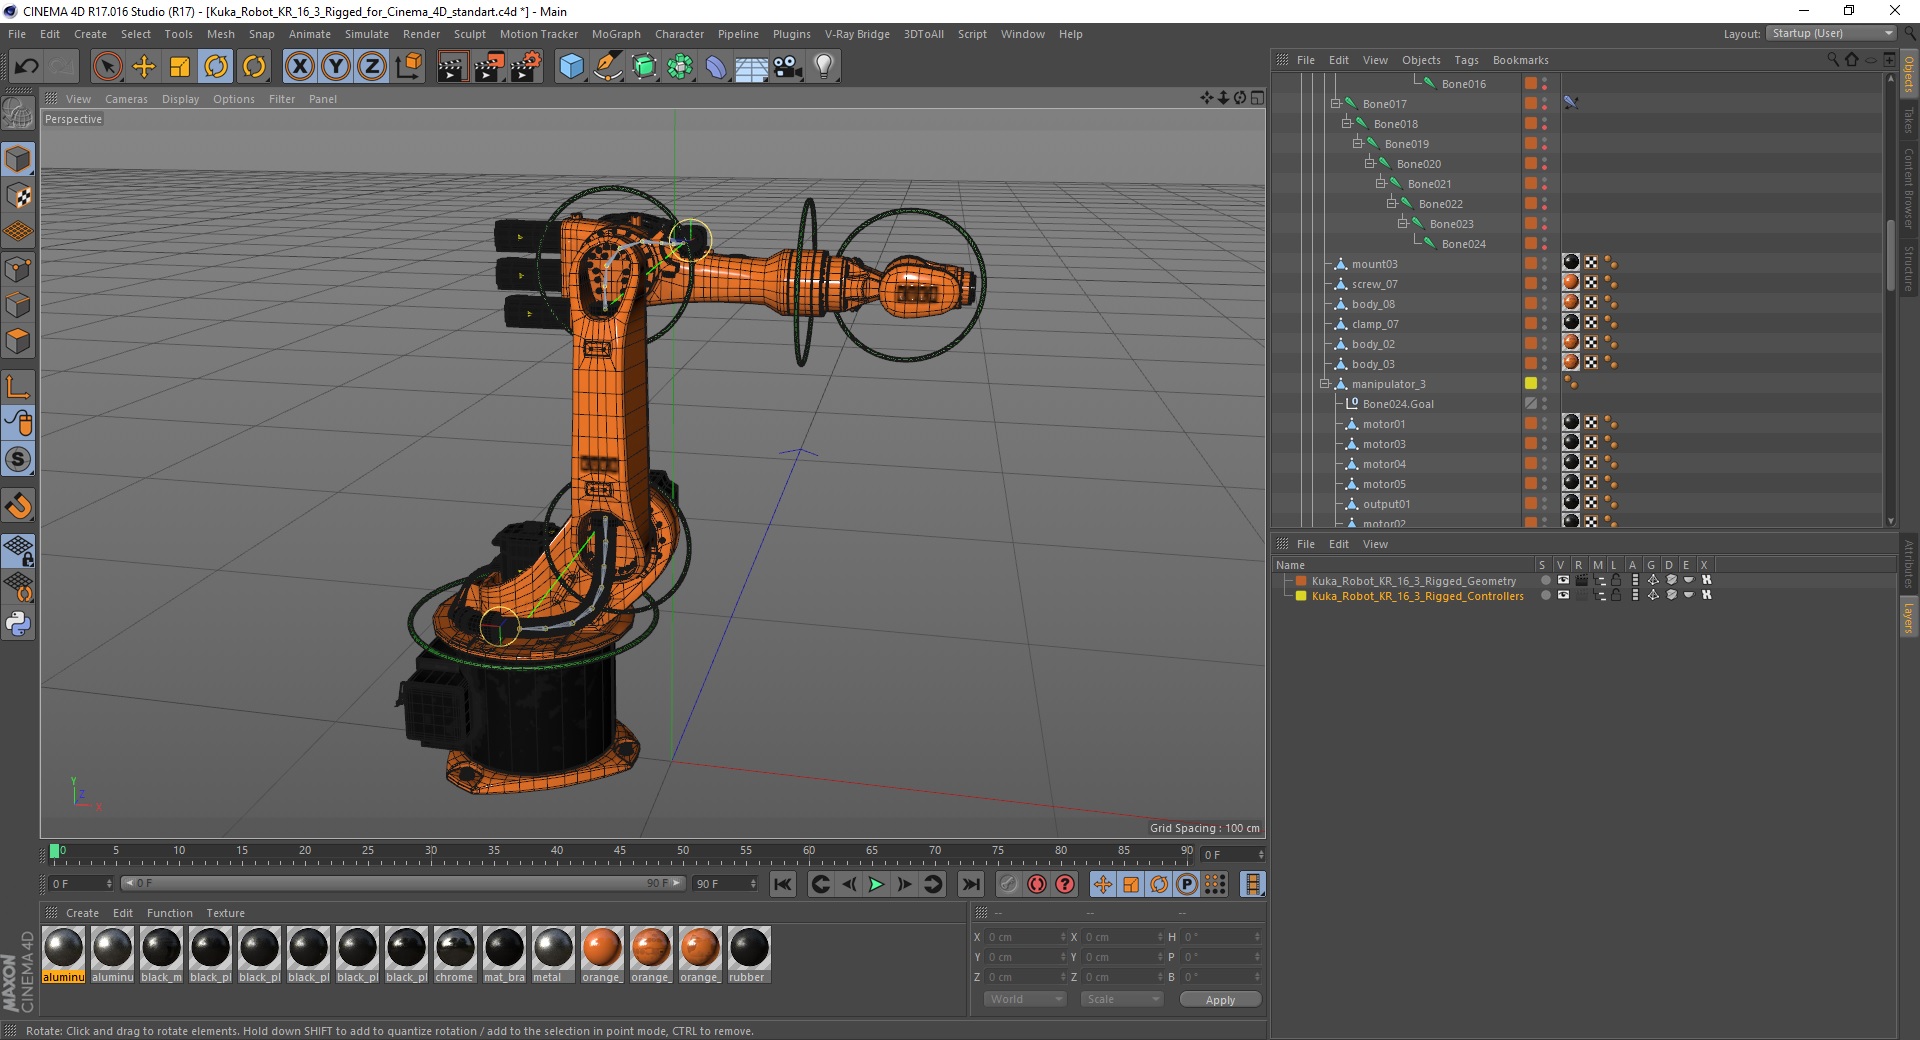The image size is (1920, 1040).
Task: Select the Live Selection tool
Action: (107, 67)
